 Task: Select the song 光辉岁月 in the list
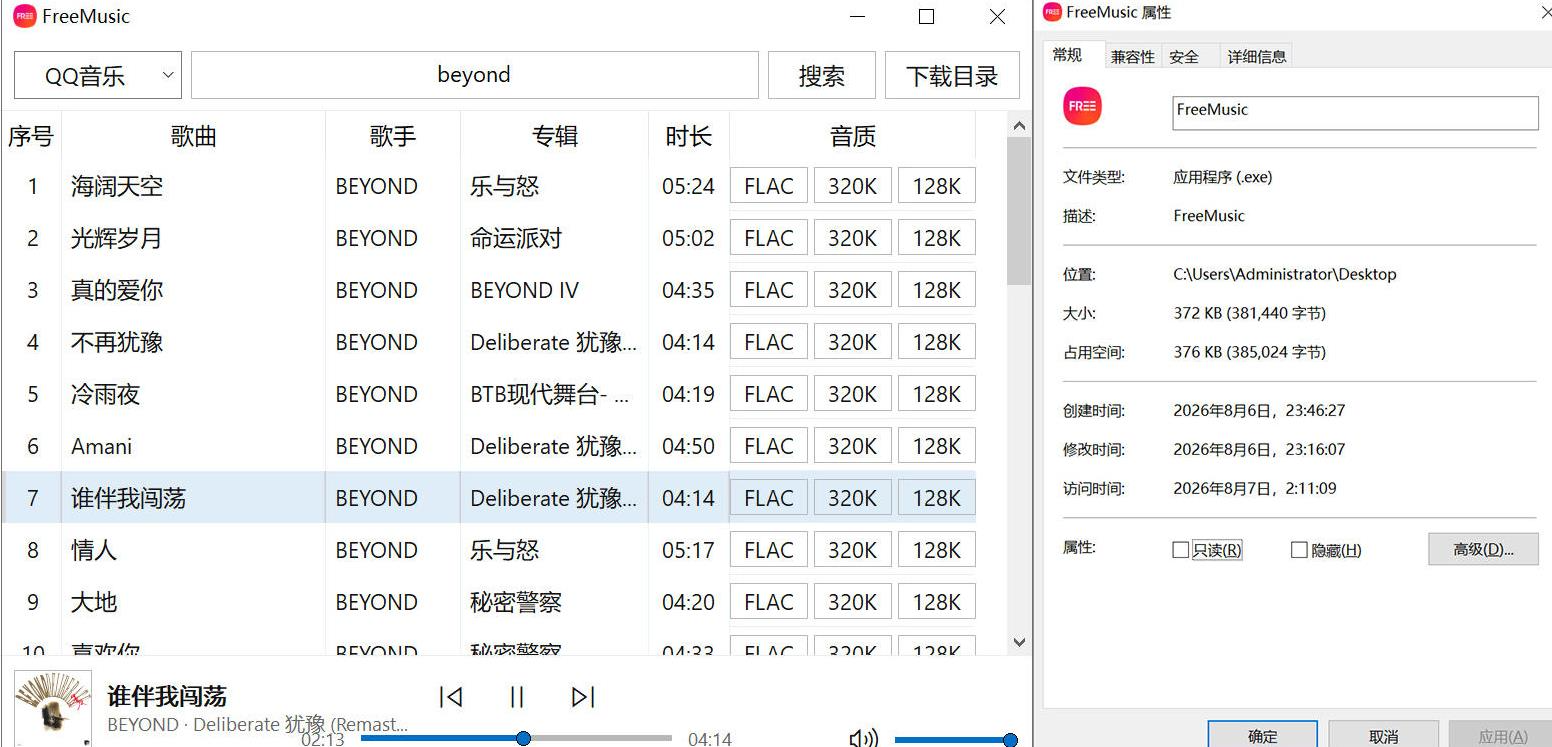coord(117,238)
